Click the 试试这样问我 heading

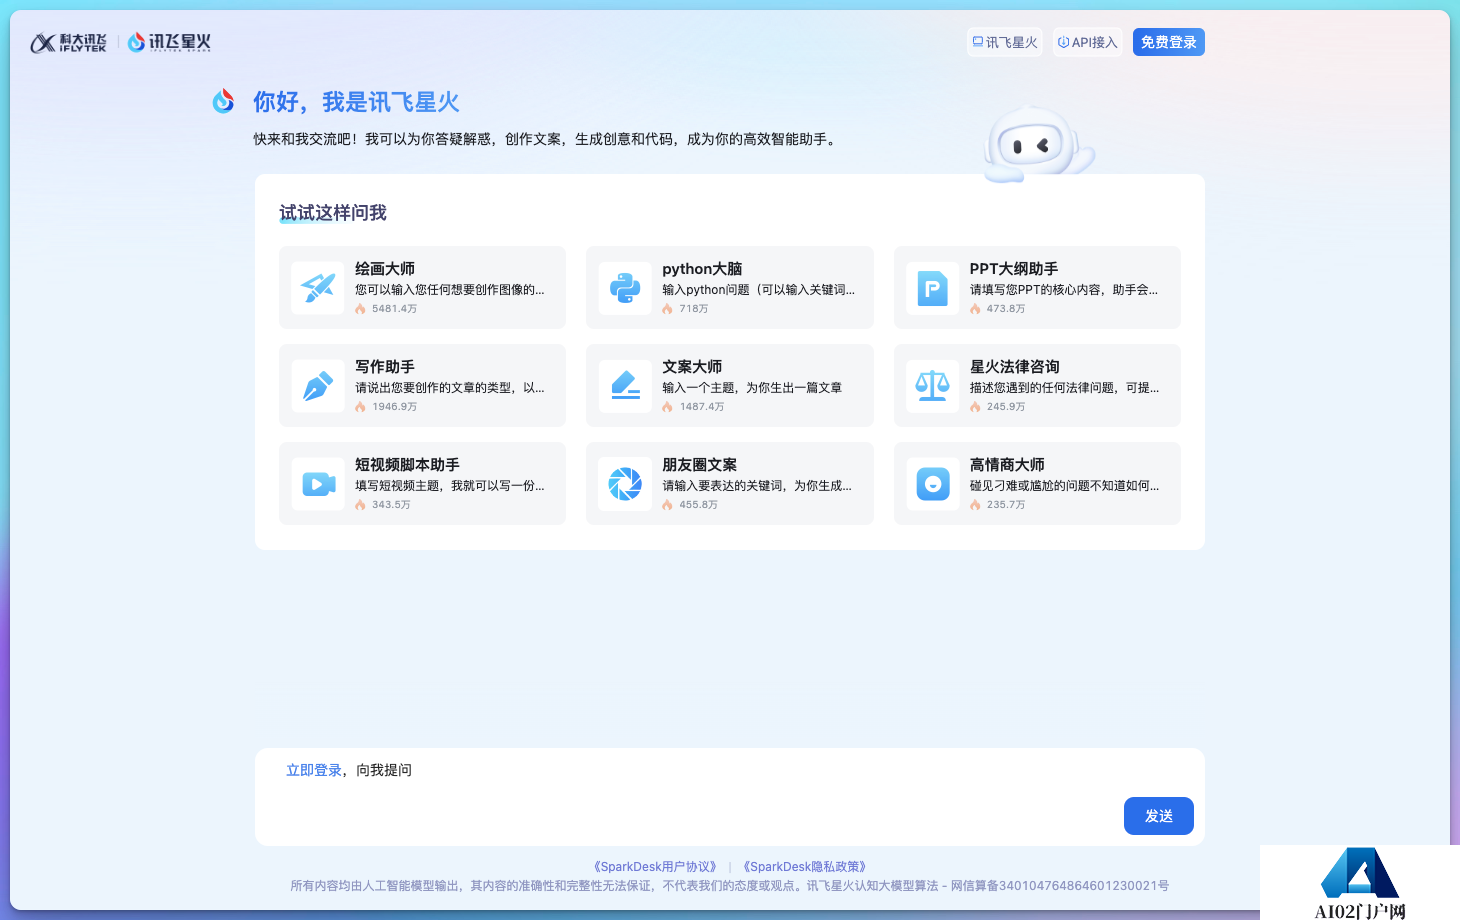(x=333, y=213)
